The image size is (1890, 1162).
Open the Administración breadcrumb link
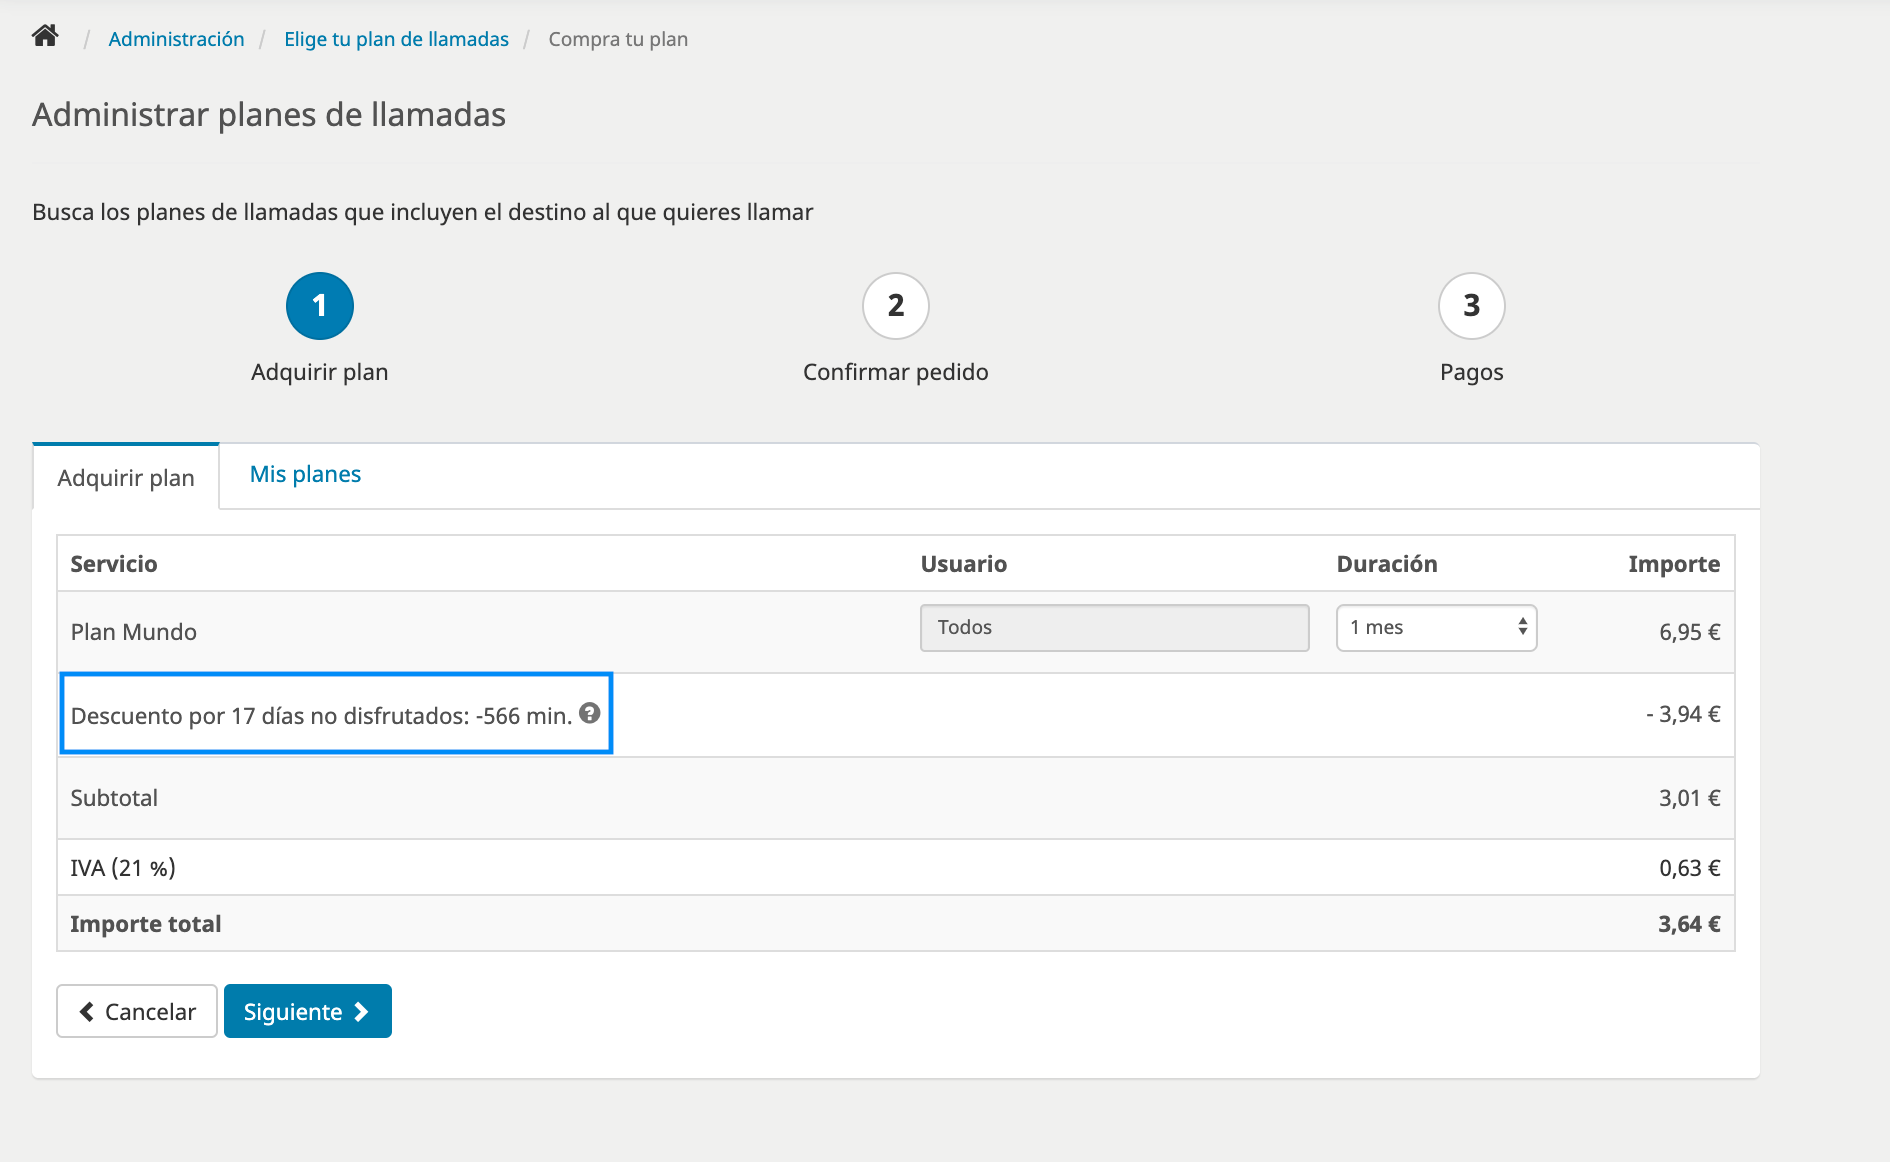tap(176, 39)
